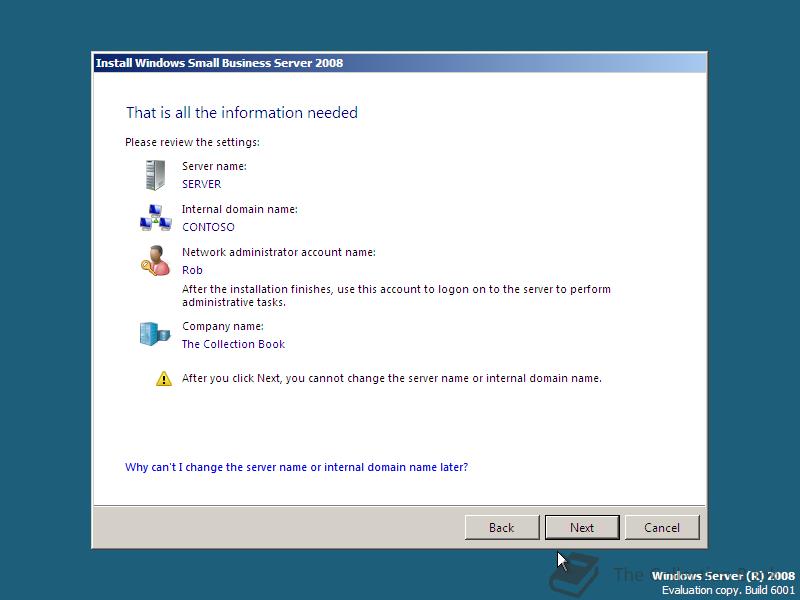Click the Please review the settings text
800x600 pixels.
coord(192,142)
